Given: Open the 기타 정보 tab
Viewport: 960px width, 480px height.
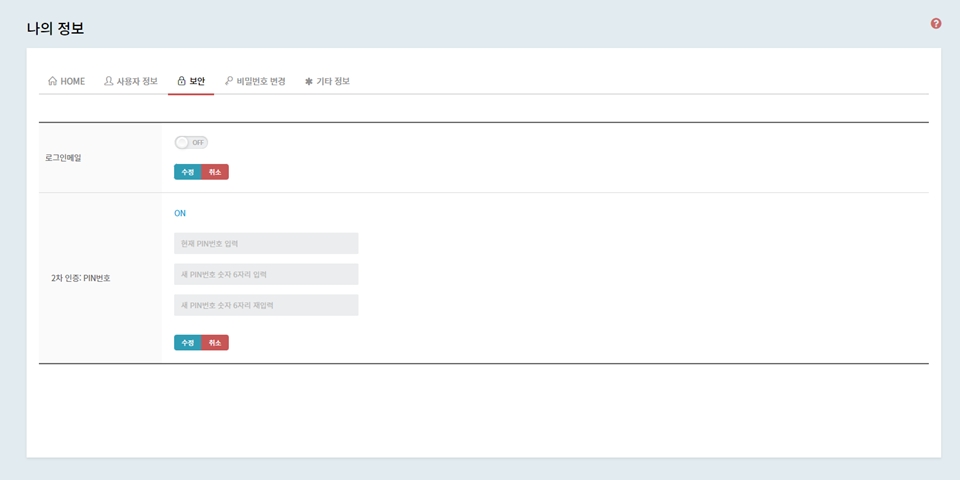Looking at the screenshot, I should (333, 82).
